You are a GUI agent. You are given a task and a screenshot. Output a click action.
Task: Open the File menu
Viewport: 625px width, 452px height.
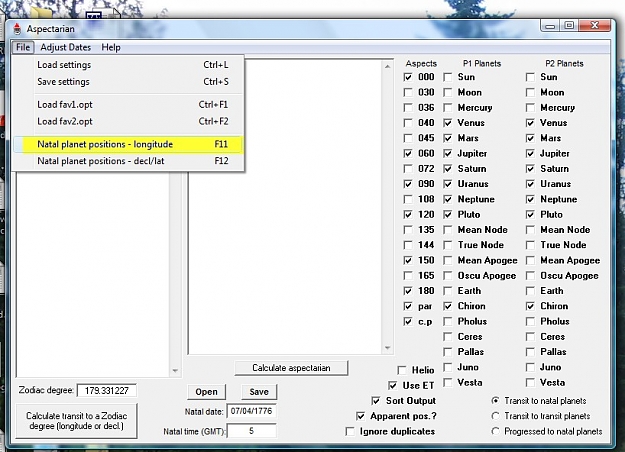point(23,47)
